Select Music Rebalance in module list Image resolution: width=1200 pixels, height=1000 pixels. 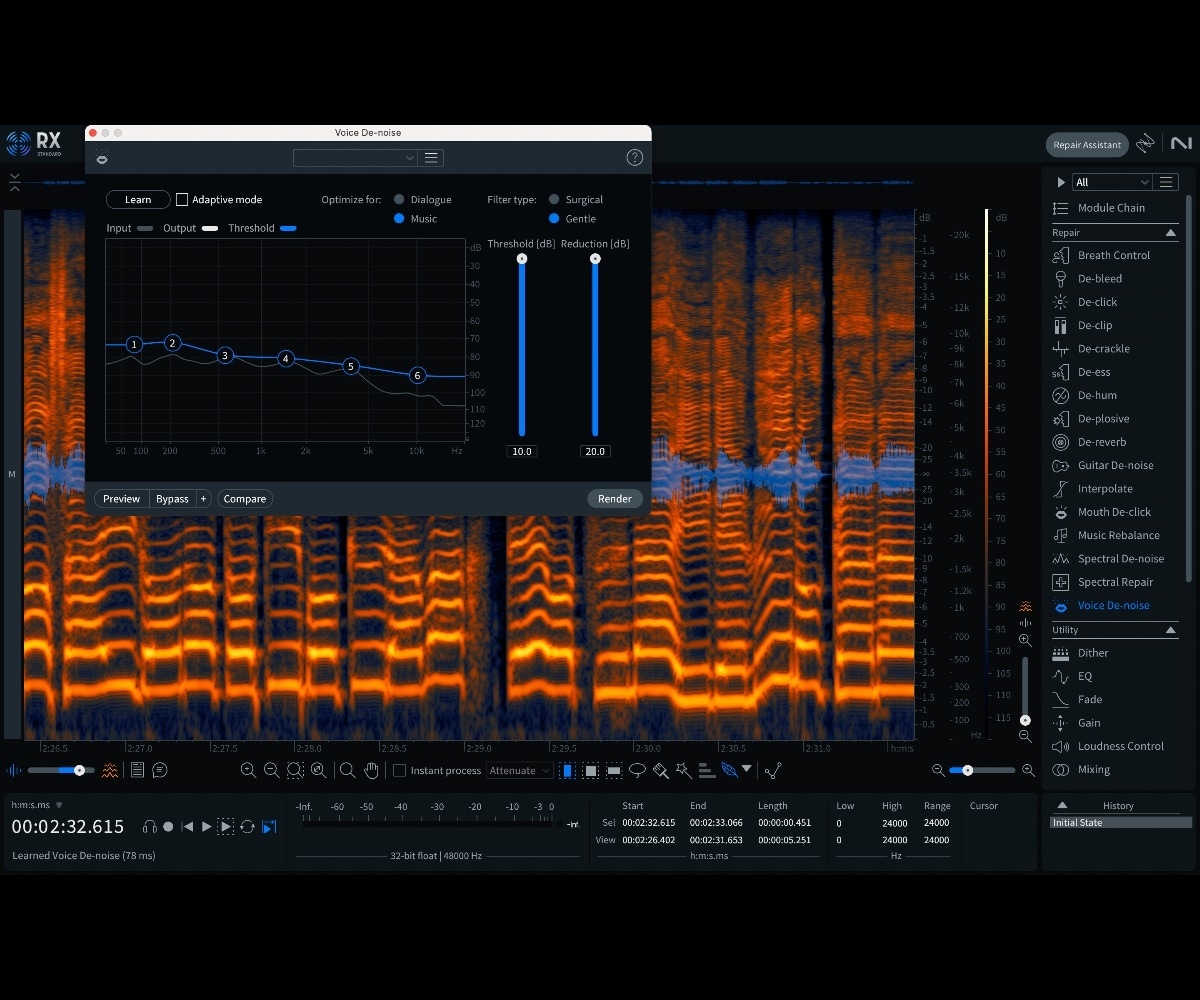(1118, 535)
